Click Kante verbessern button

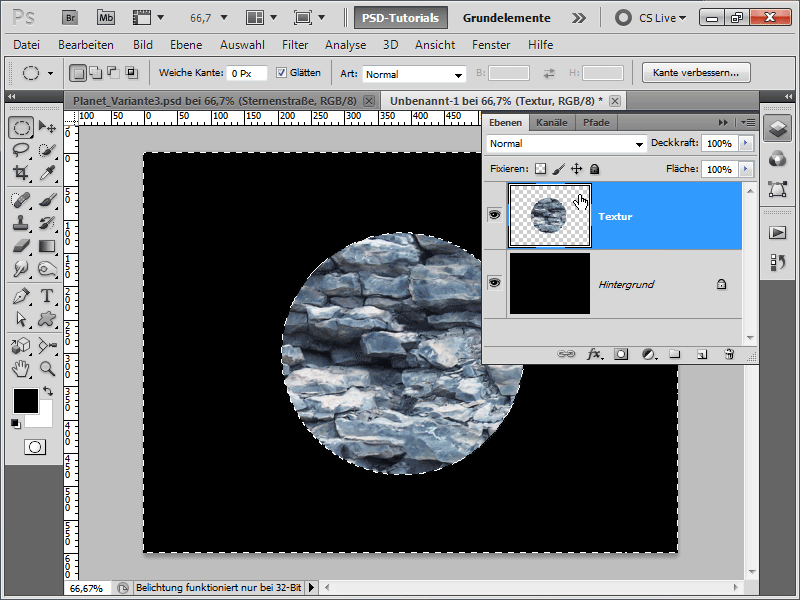pyautogui.click(x=696, y=72)
